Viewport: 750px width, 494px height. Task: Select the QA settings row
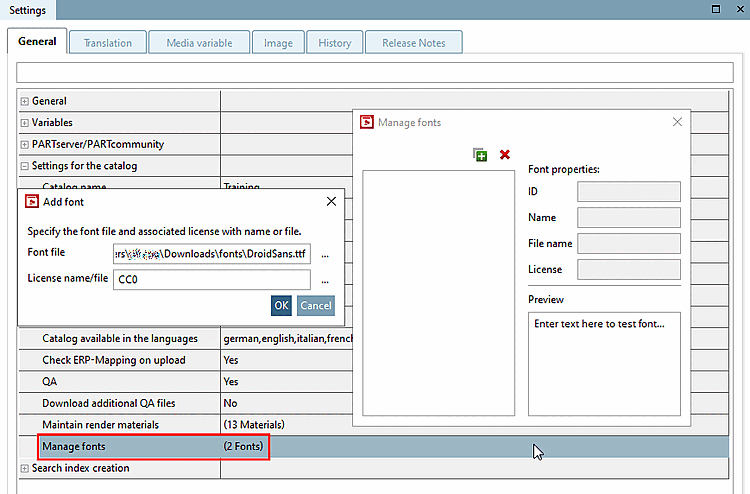point(186,382)
